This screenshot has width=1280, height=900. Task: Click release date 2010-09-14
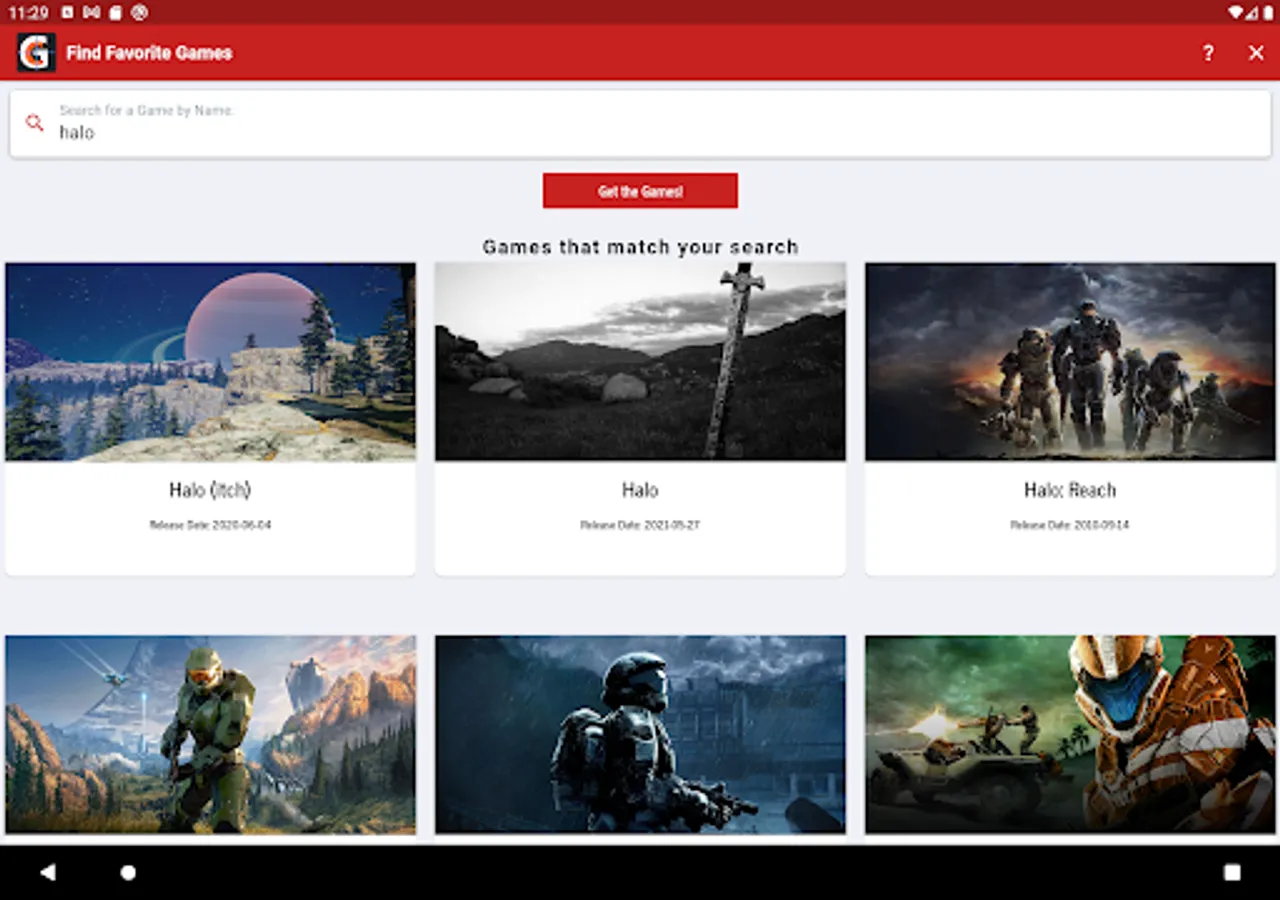(x=1070, y=525)
